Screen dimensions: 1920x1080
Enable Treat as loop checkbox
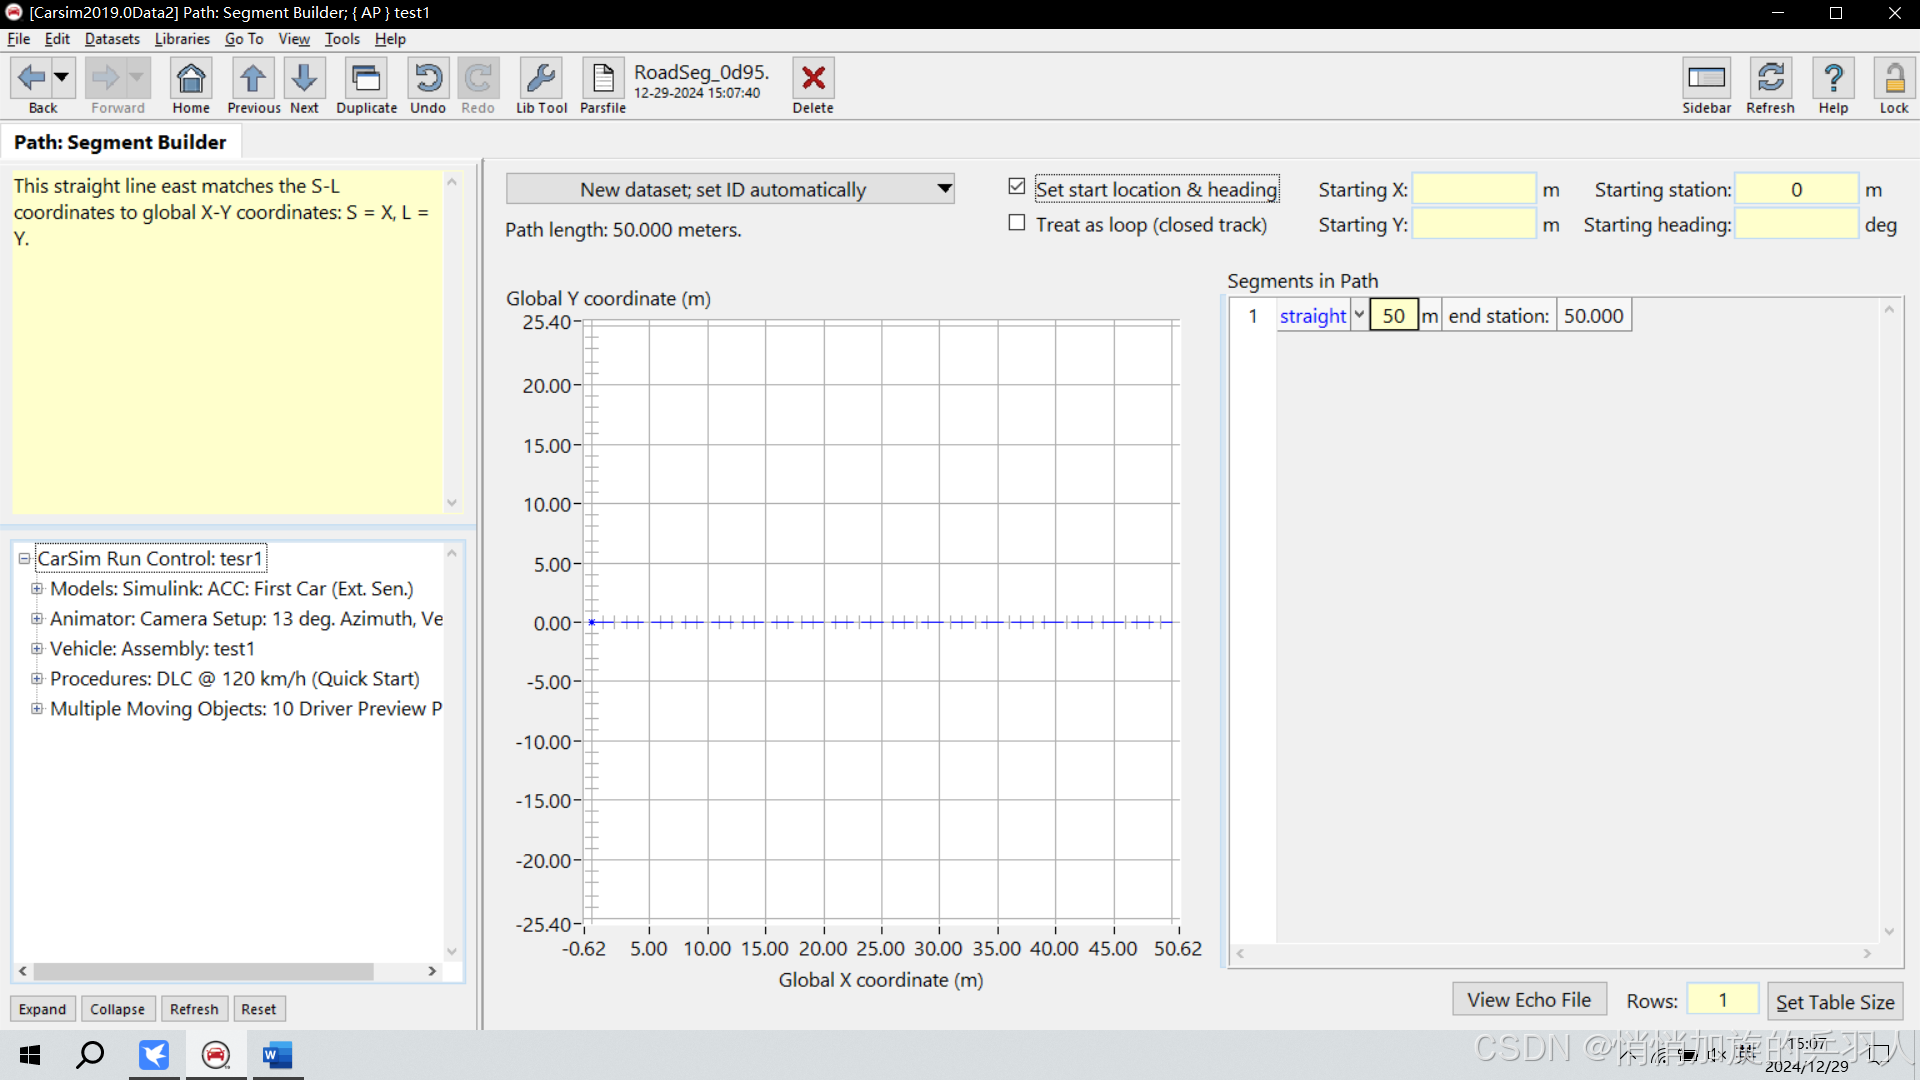[x=1017, y=223]
